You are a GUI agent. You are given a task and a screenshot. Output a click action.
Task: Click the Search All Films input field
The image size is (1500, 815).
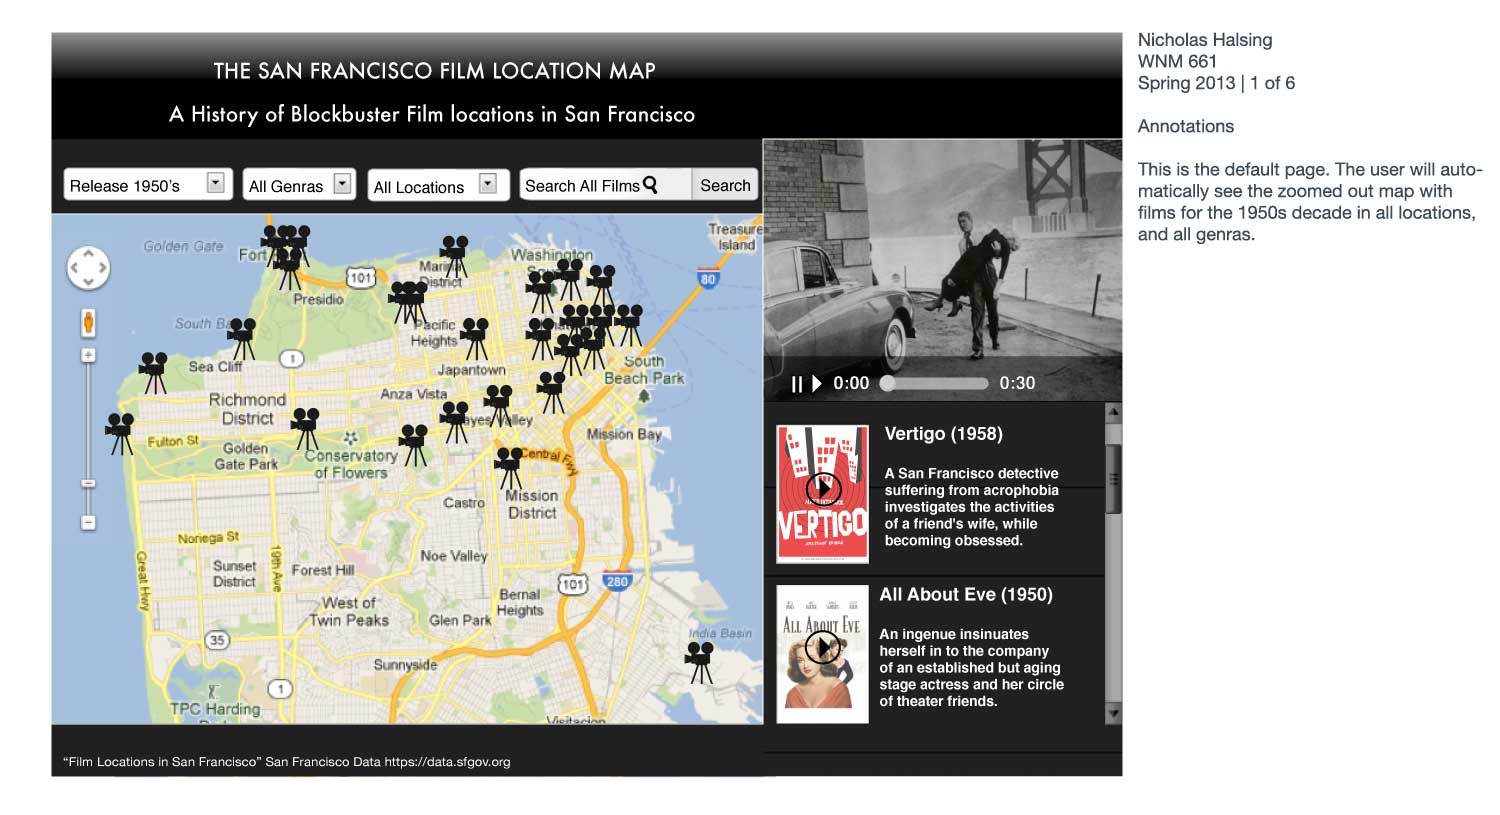pos(605,185)
